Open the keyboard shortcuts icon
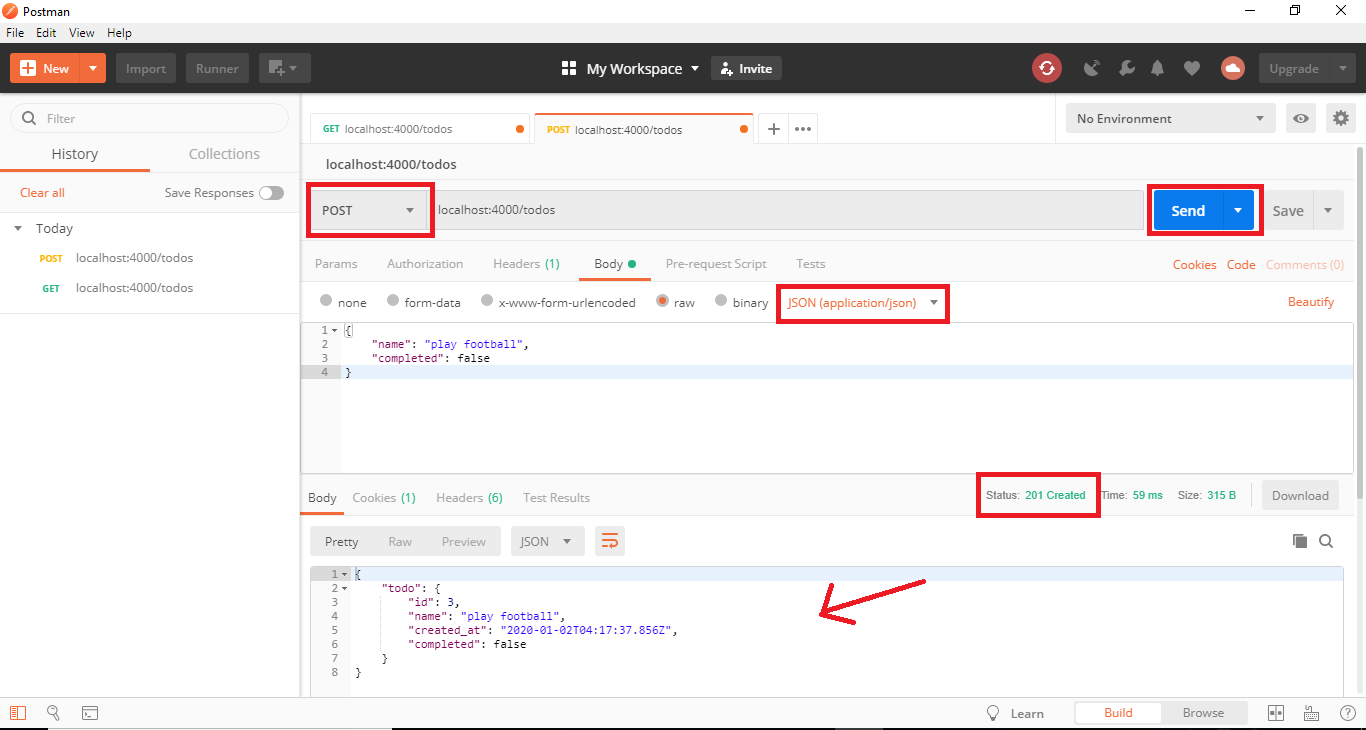The height and width of the screenshot is (730, 1366). coord(1312,713)
